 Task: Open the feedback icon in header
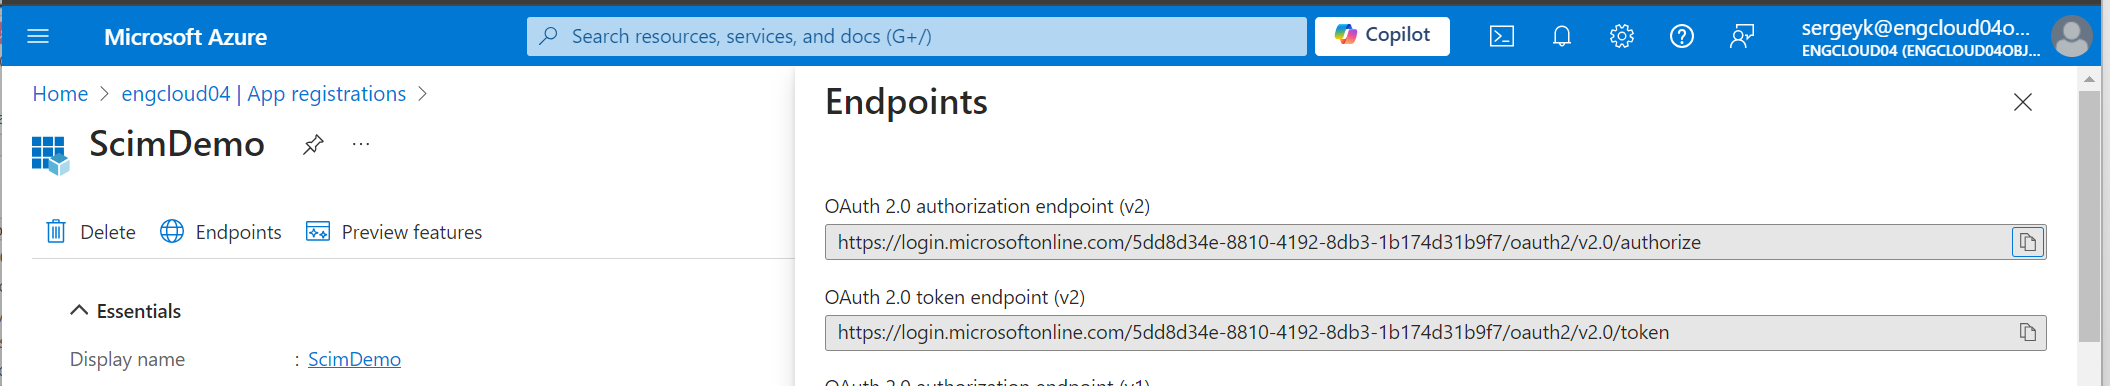[x=1741, y=37]
